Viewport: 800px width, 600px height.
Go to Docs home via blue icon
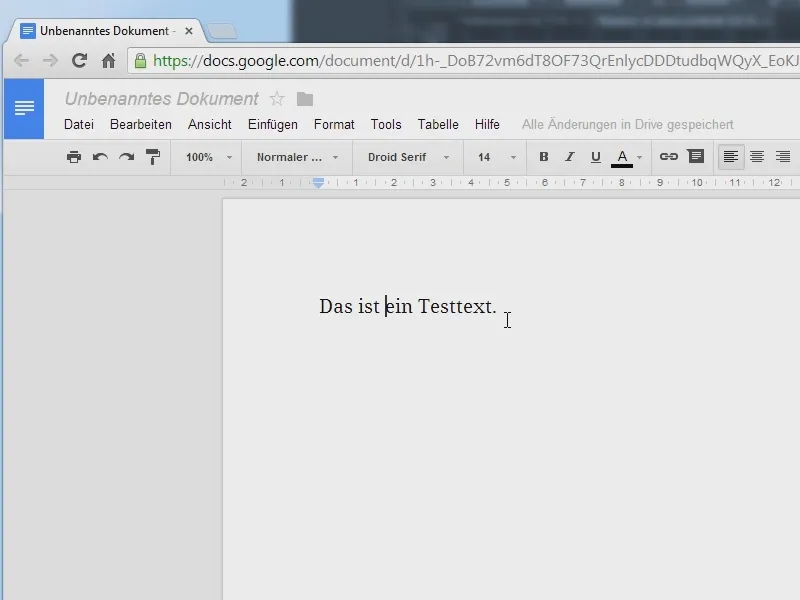(x=24, y=108)
